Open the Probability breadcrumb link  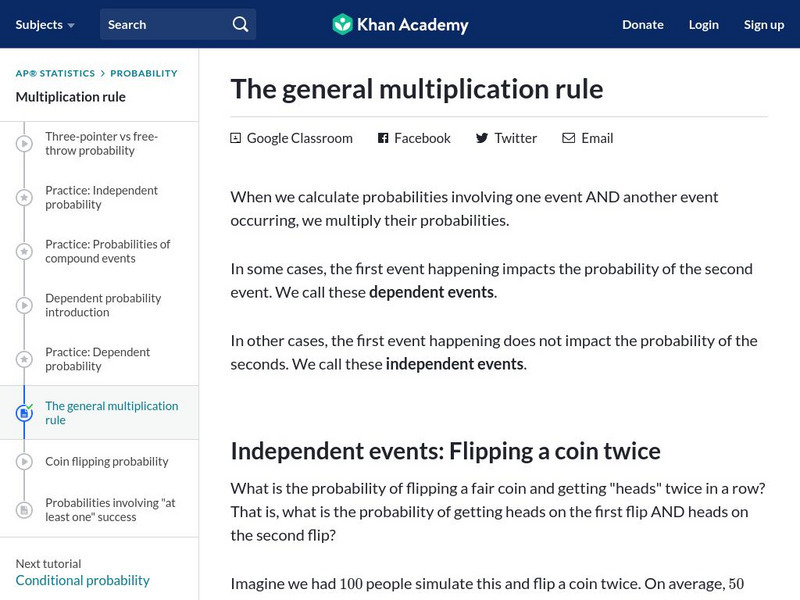pyautogui.click(x=144, y=73)
